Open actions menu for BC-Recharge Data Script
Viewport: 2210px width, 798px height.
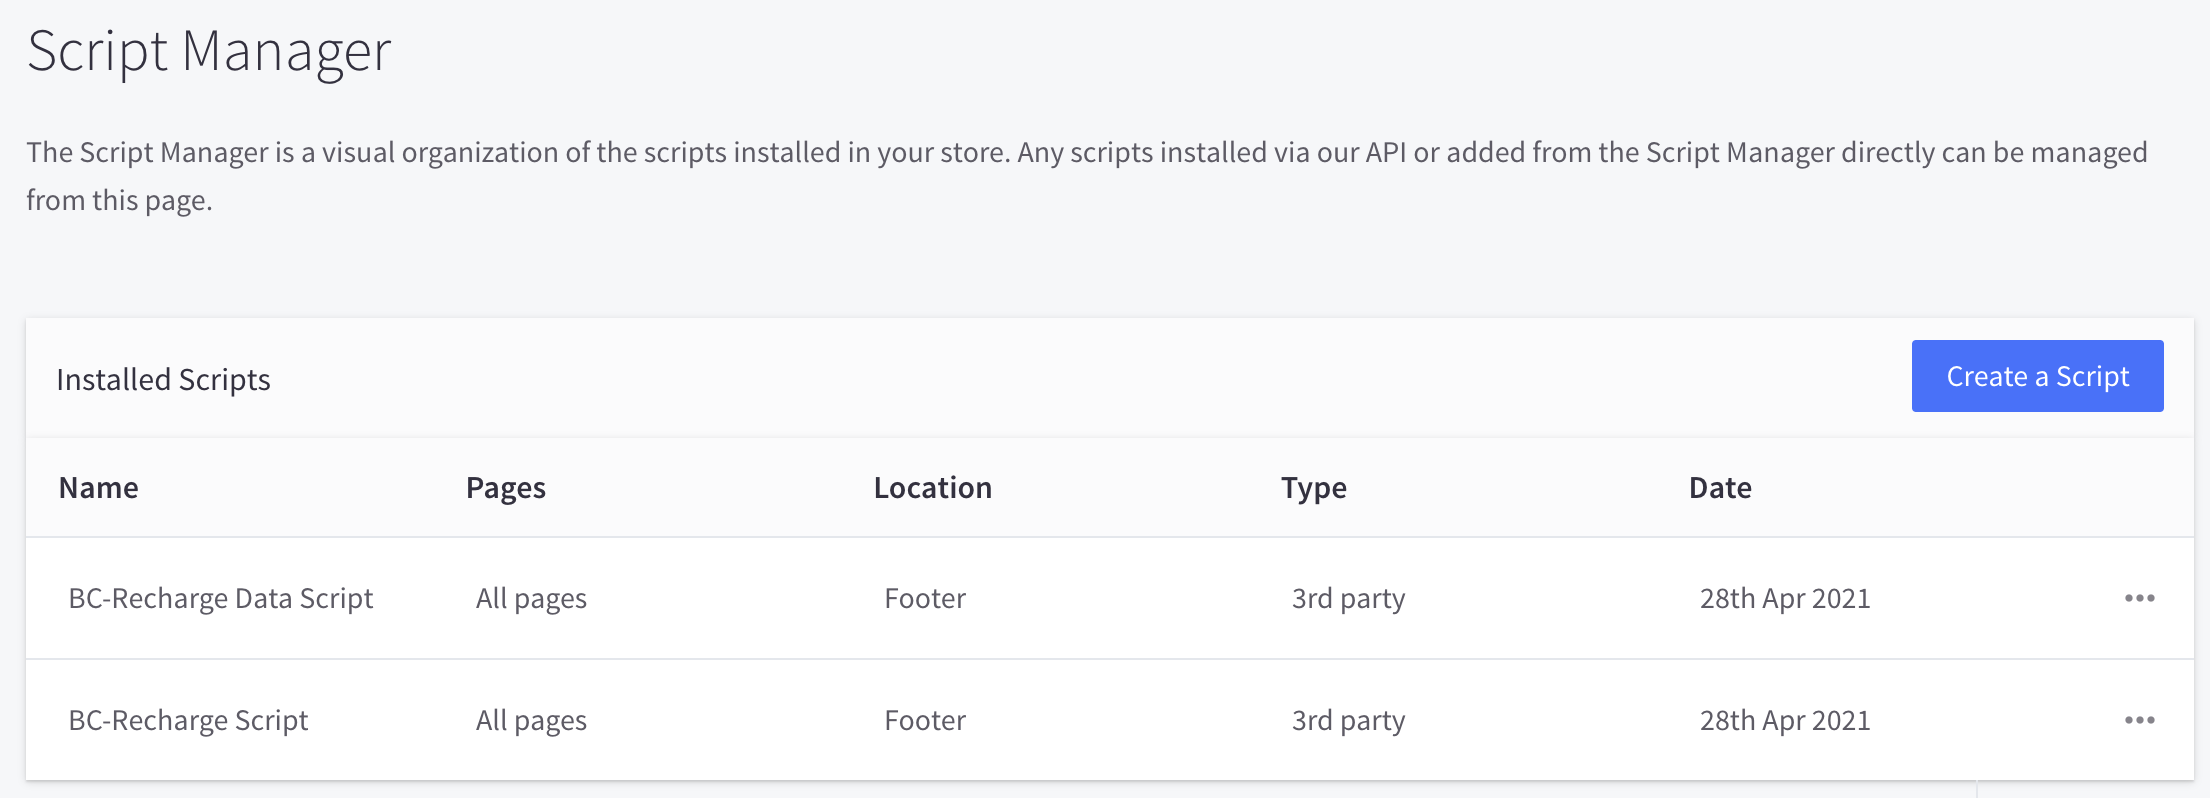tap(2139, 598)
